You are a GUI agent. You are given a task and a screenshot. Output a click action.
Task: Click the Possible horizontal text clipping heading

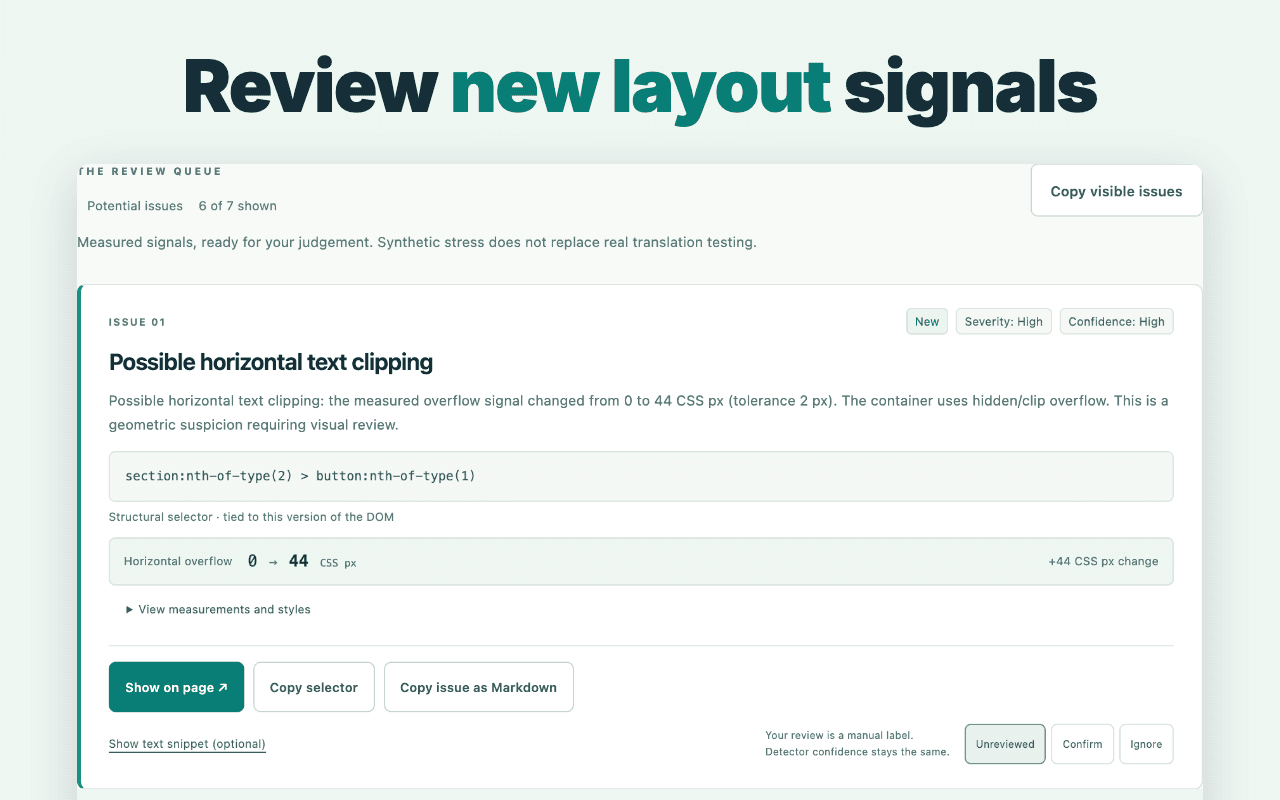271,362
